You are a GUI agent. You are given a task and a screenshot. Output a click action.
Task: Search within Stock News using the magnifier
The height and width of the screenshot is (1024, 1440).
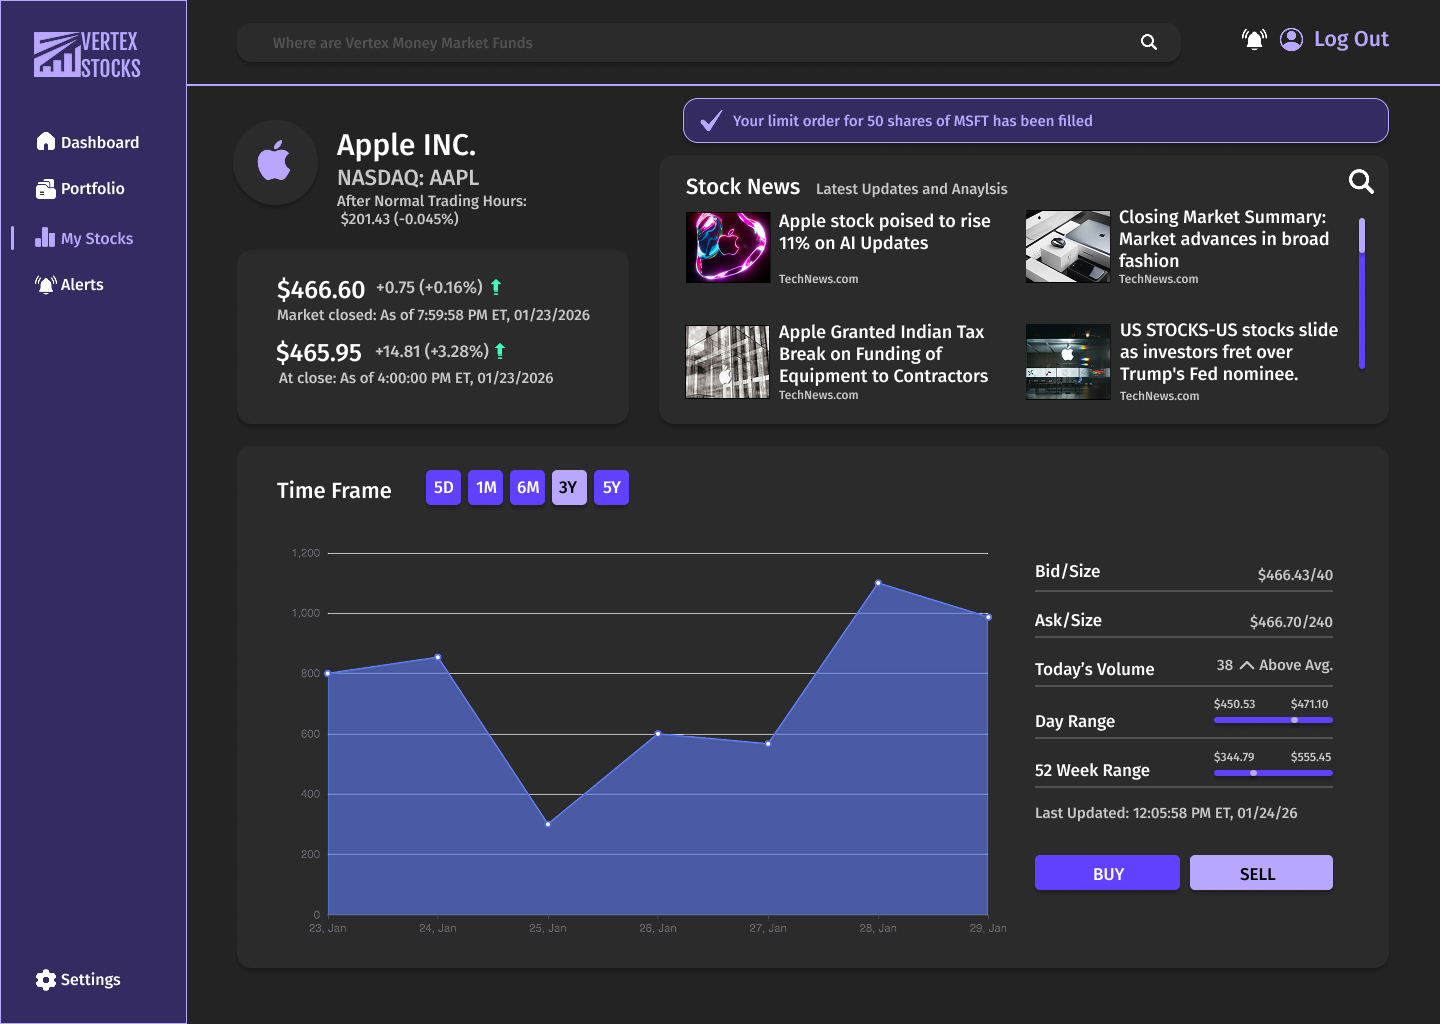click(1361, 181)
